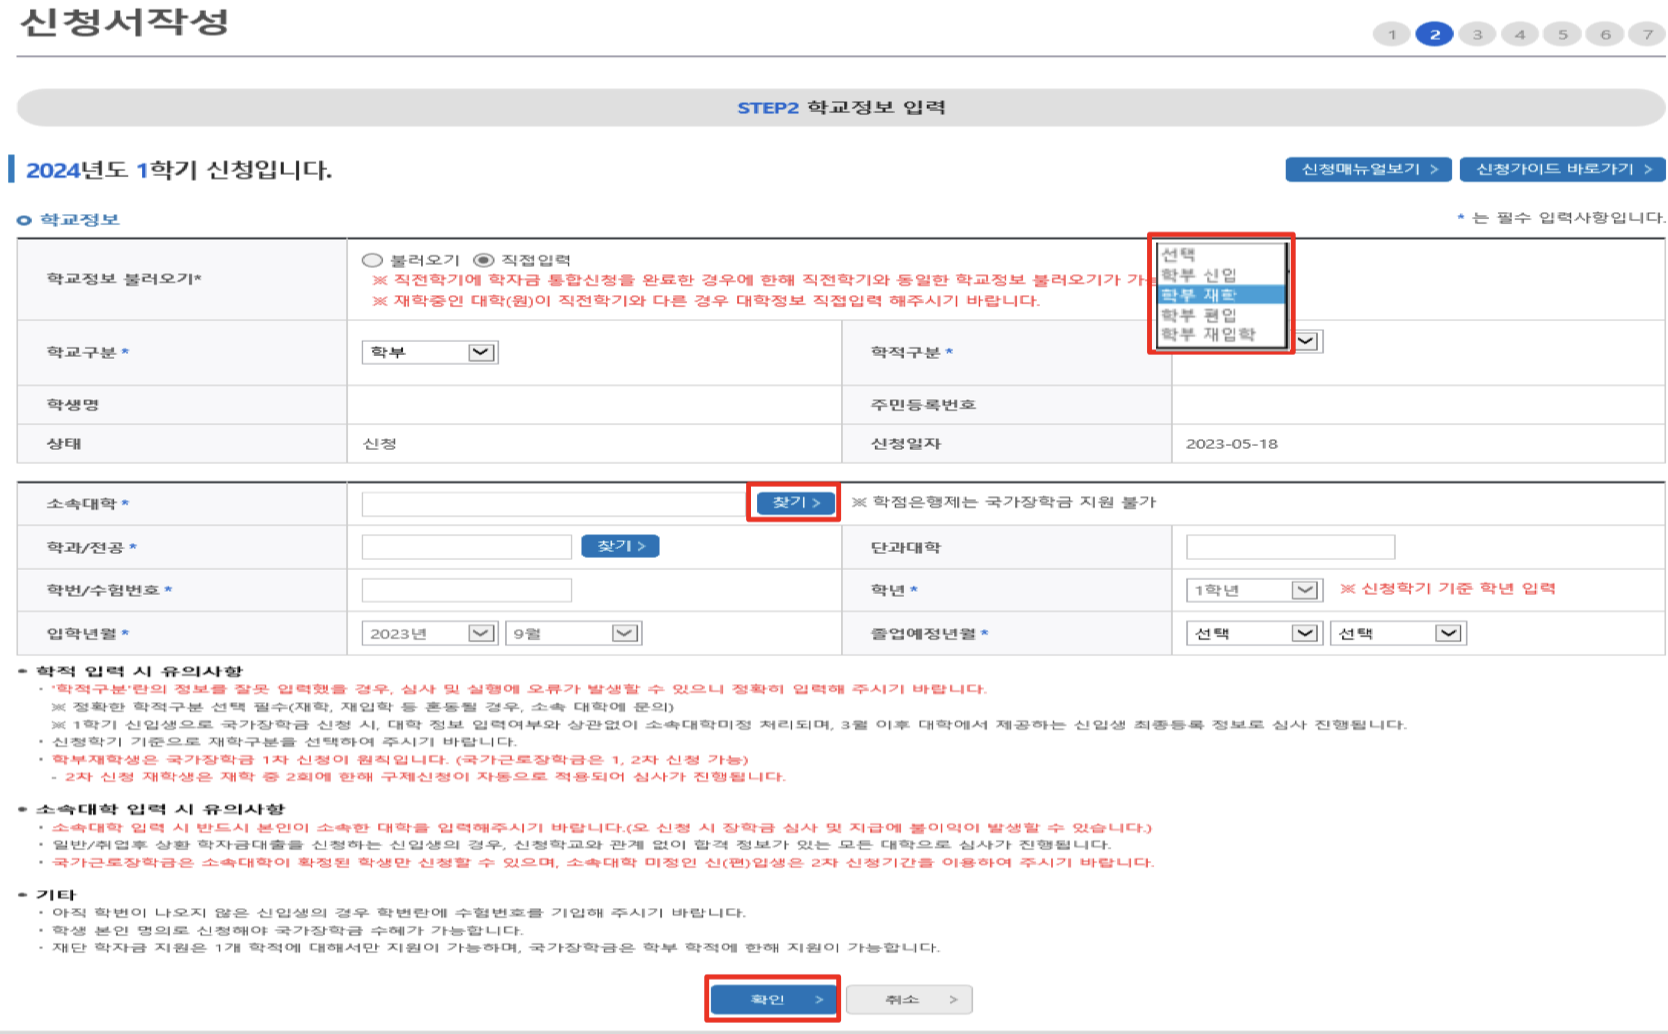
Task: Select the 불러오기 radio button
Action: point(372,259)
